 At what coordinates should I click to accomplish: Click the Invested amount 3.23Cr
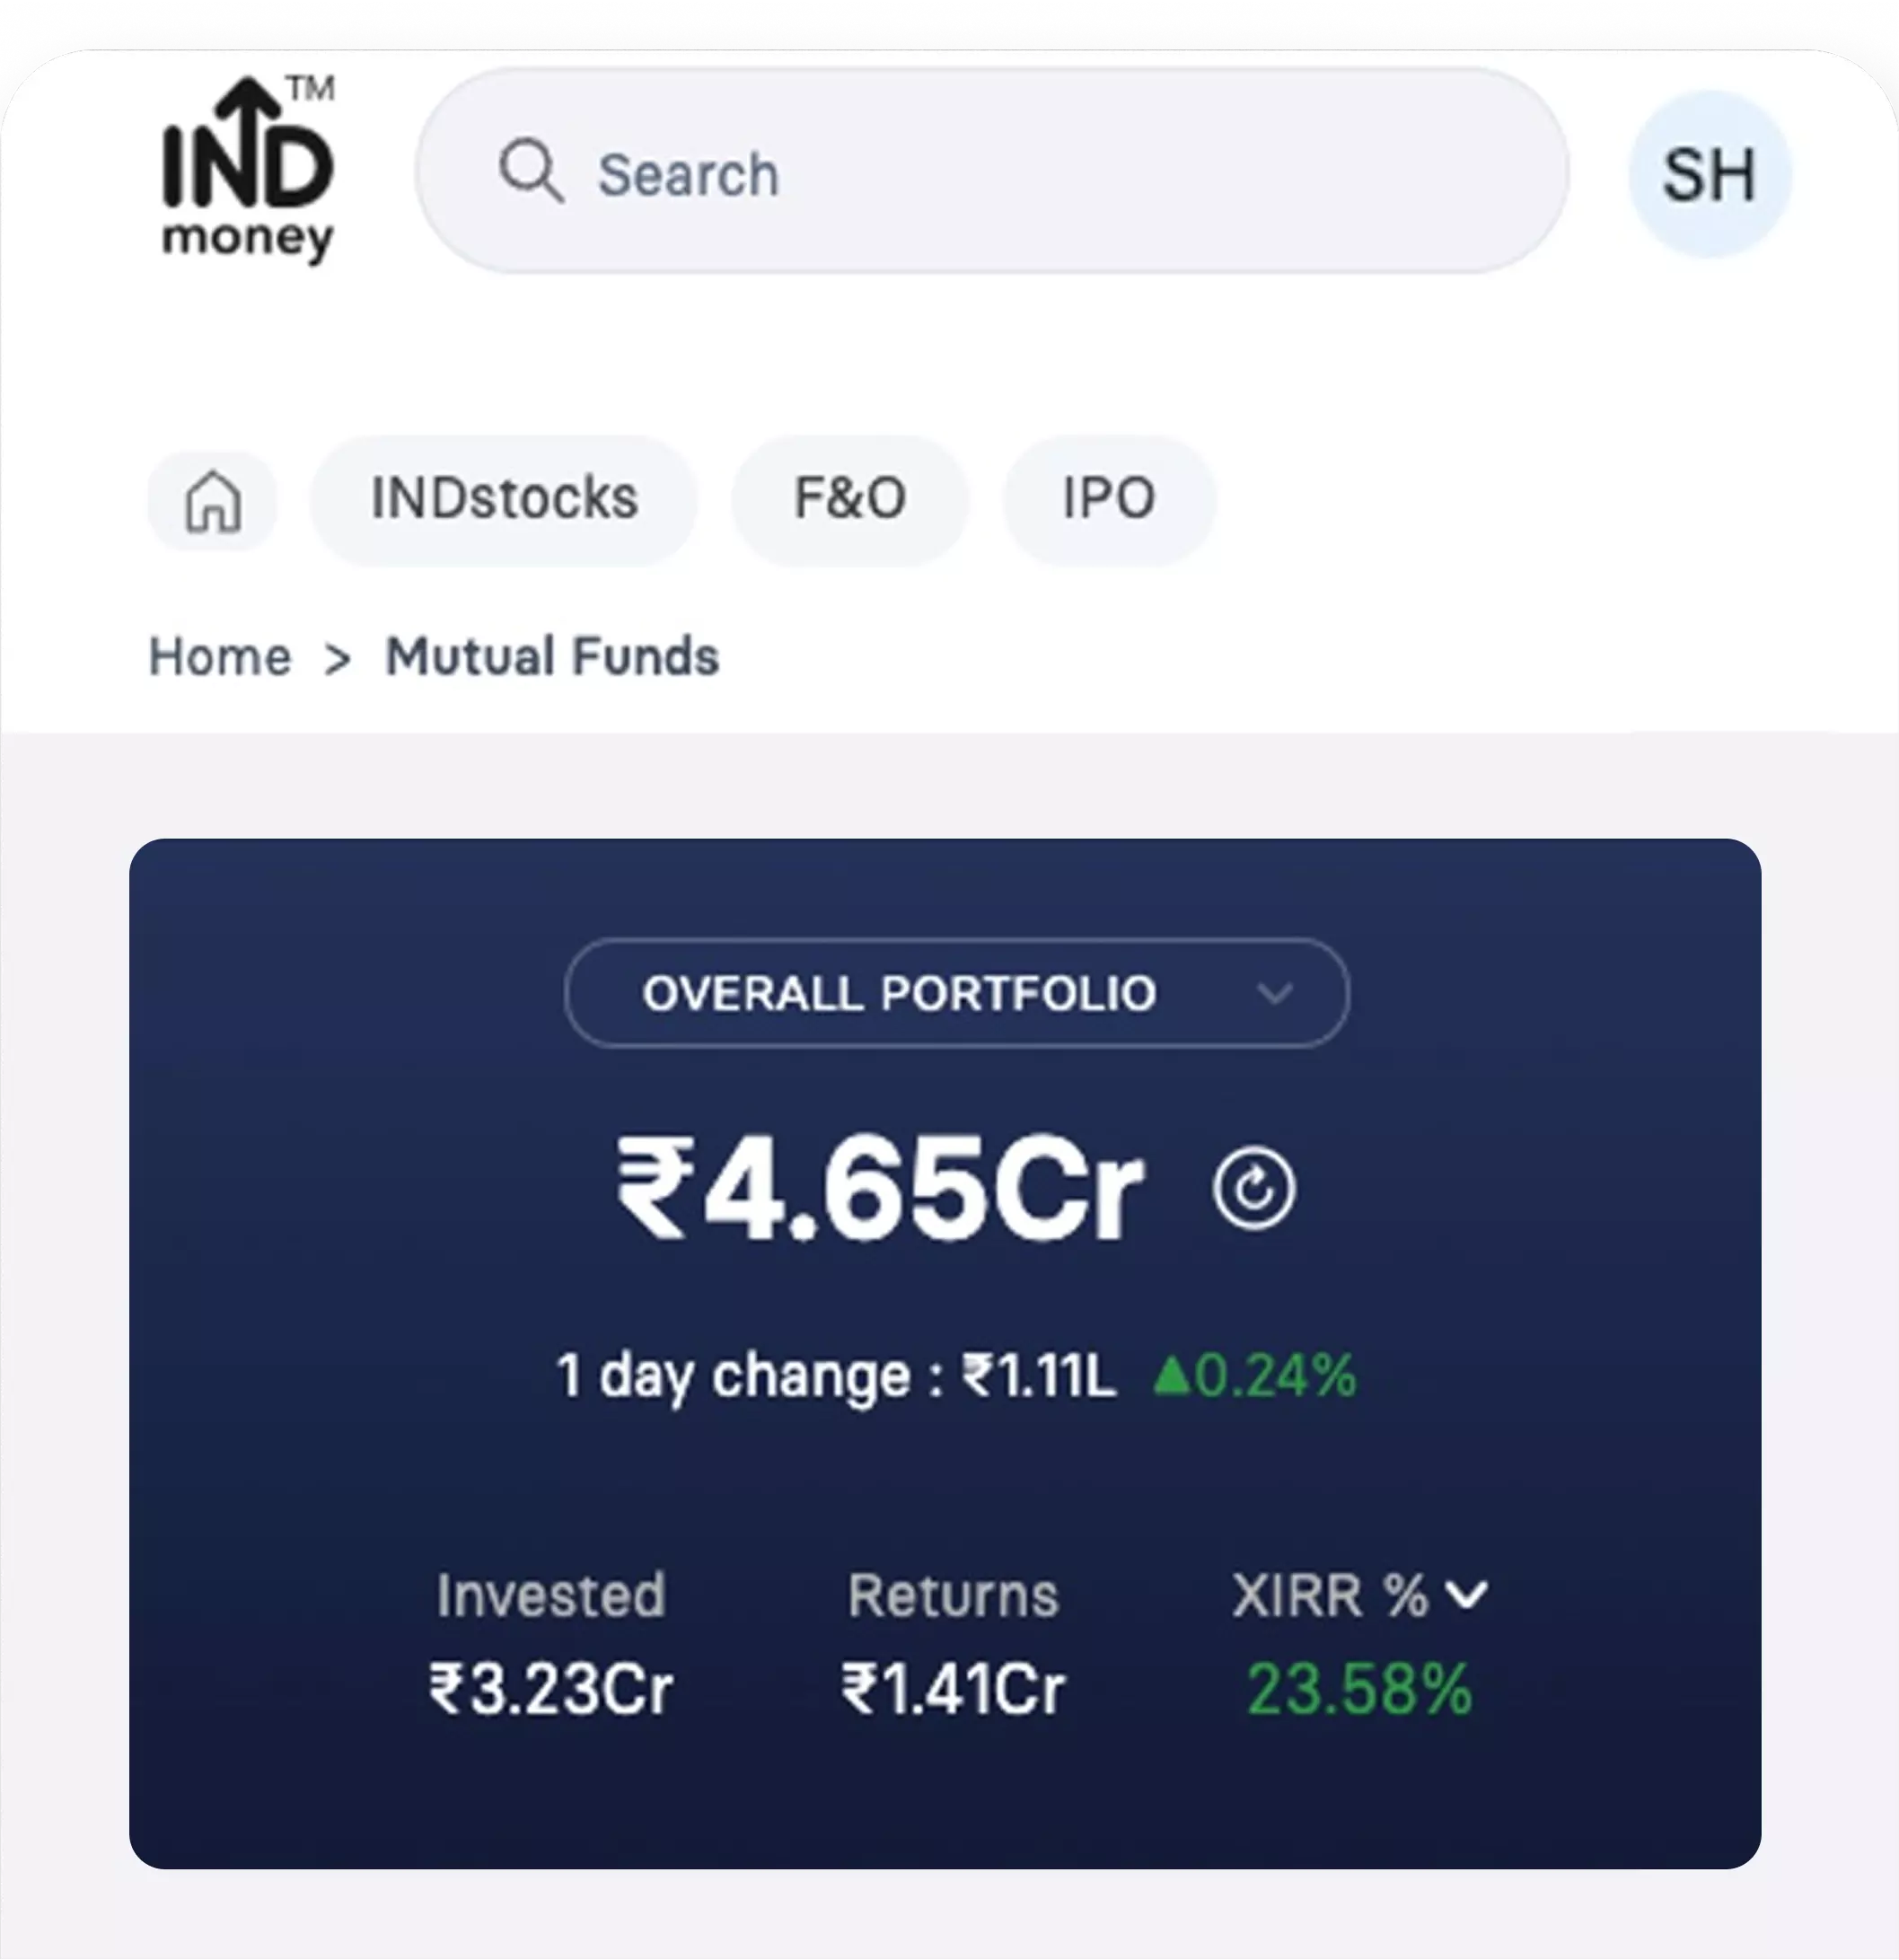coord(551,1690)
